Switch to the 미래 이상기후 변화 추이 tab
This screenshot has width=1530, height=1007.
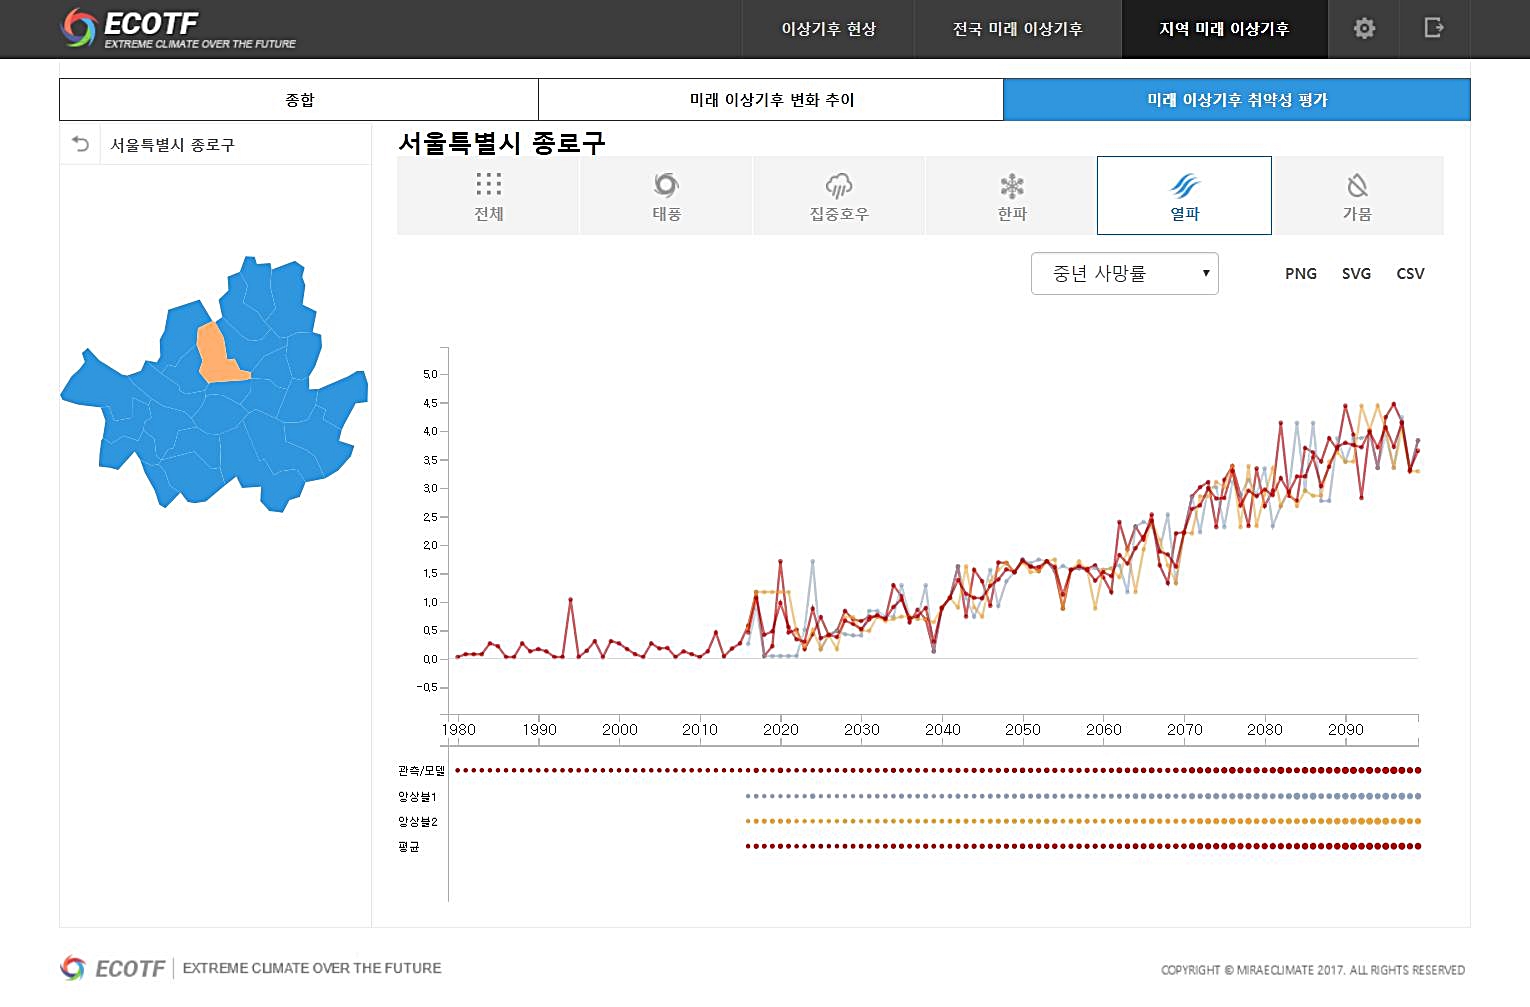click(771, 100)
